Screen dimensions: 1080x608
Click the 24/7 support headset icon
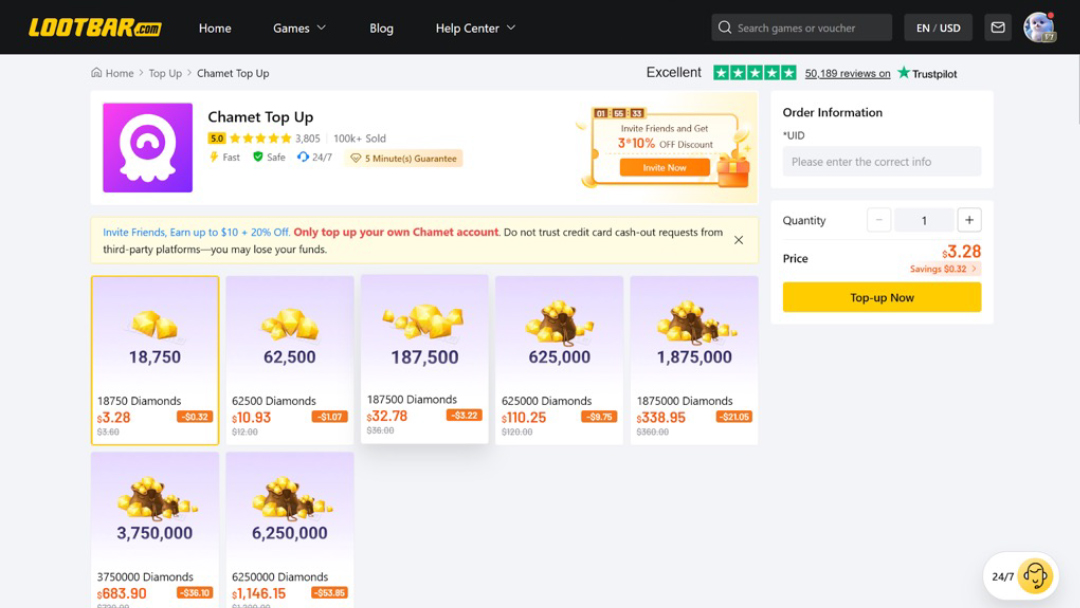(x=302, y=157)
